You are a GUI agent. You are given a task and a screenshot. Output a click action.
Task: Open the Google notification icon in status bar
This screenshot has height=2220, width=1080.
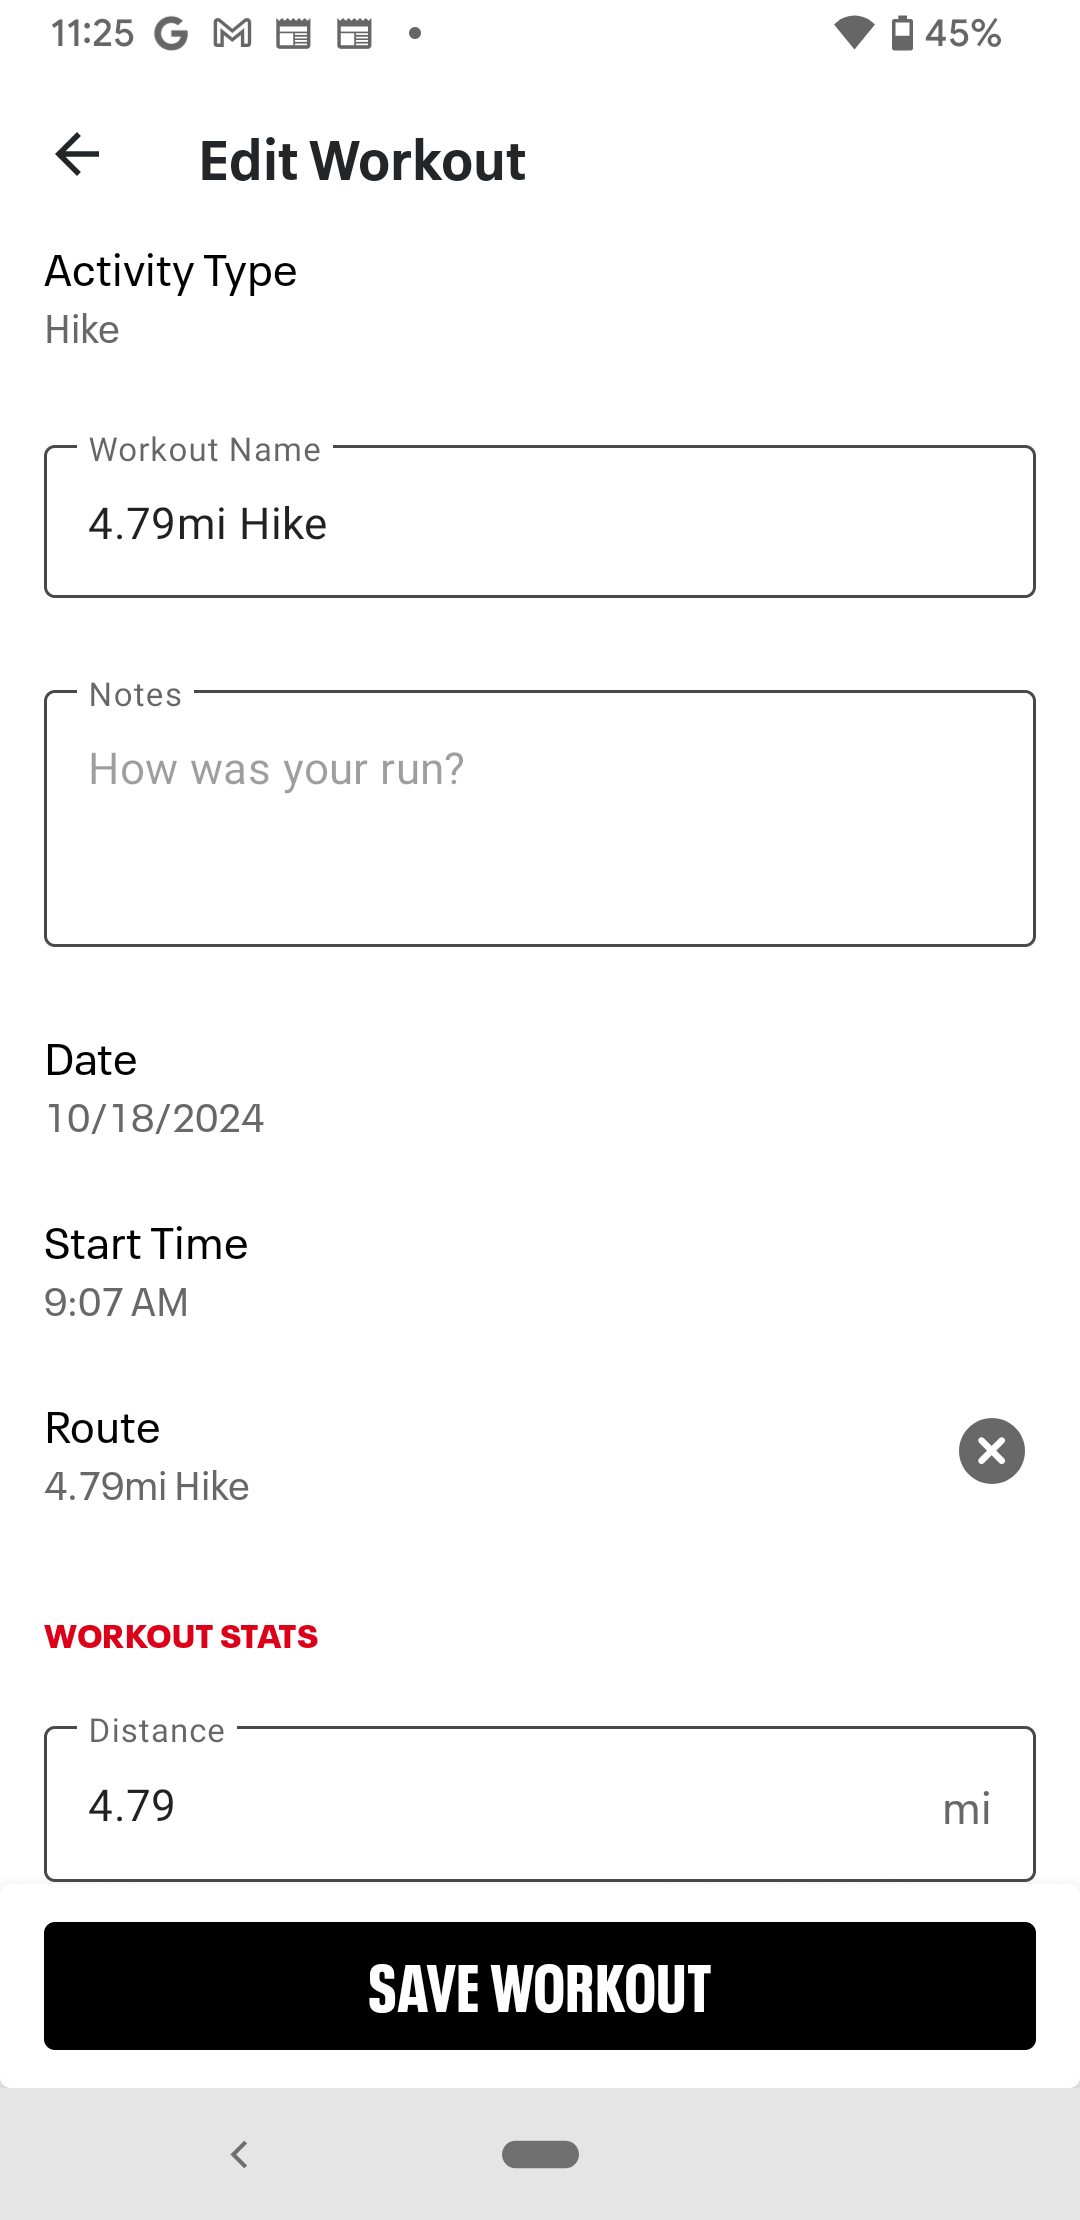pyautogui.click(x=171, y=34)
